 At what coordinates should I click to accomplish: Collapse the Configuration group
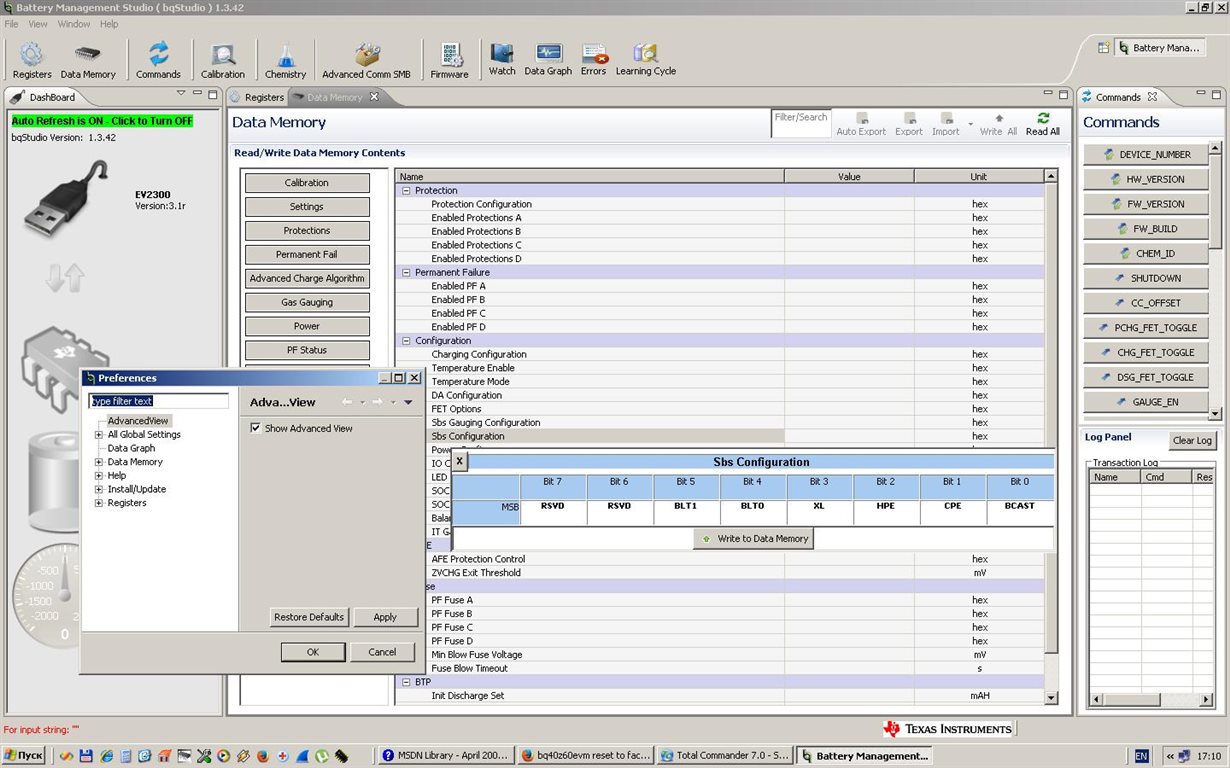click(406, 341)
